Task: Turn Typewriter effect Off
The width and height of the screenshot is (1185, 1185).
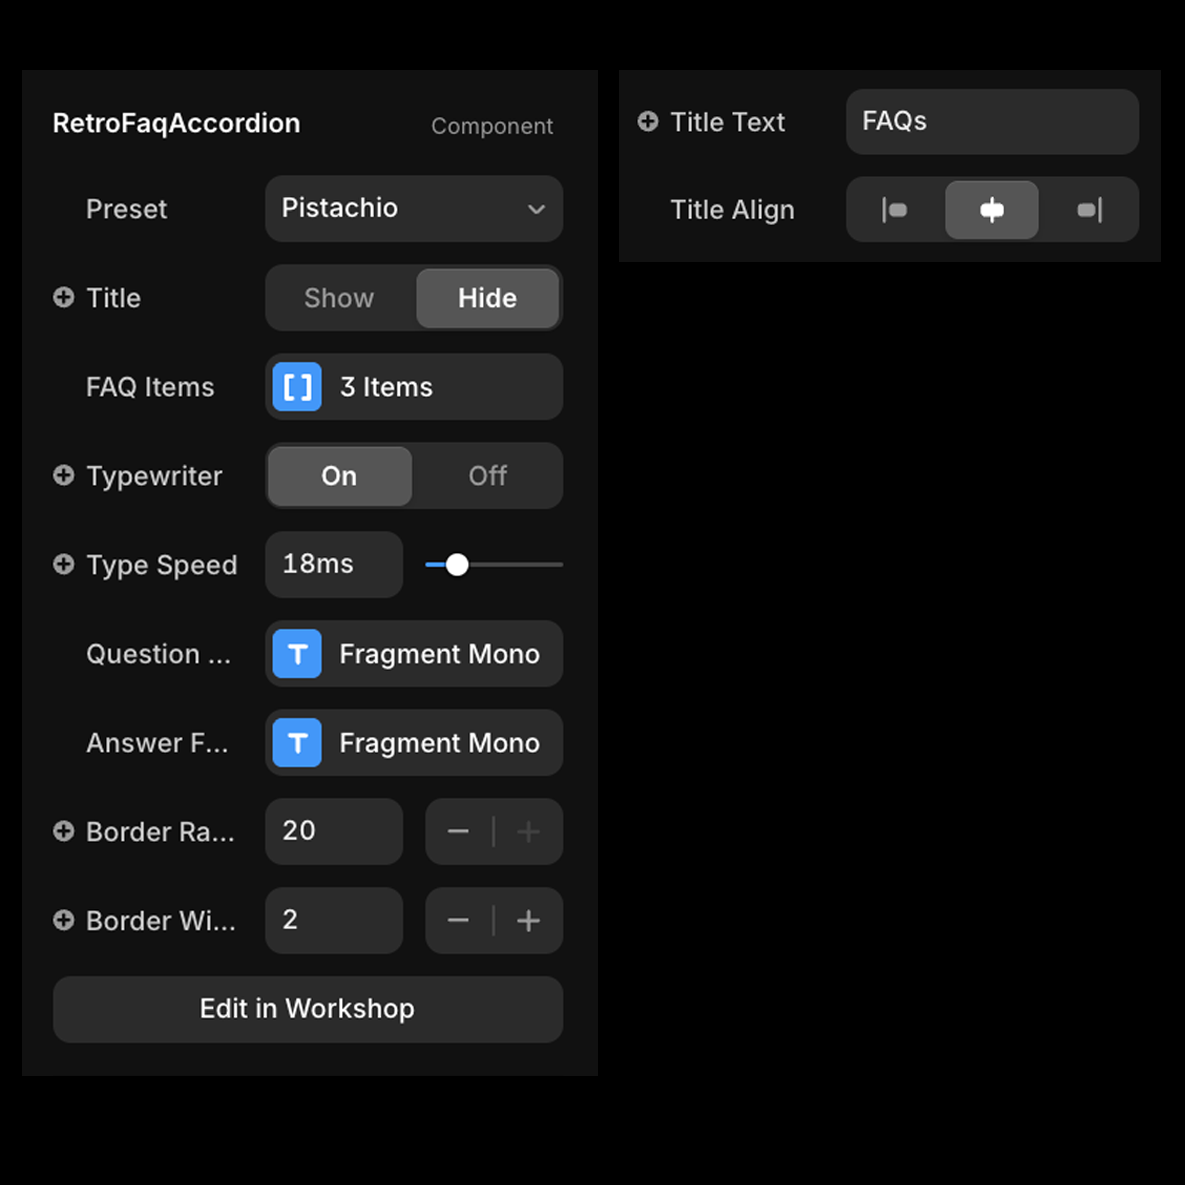Action: pos(487,476)
